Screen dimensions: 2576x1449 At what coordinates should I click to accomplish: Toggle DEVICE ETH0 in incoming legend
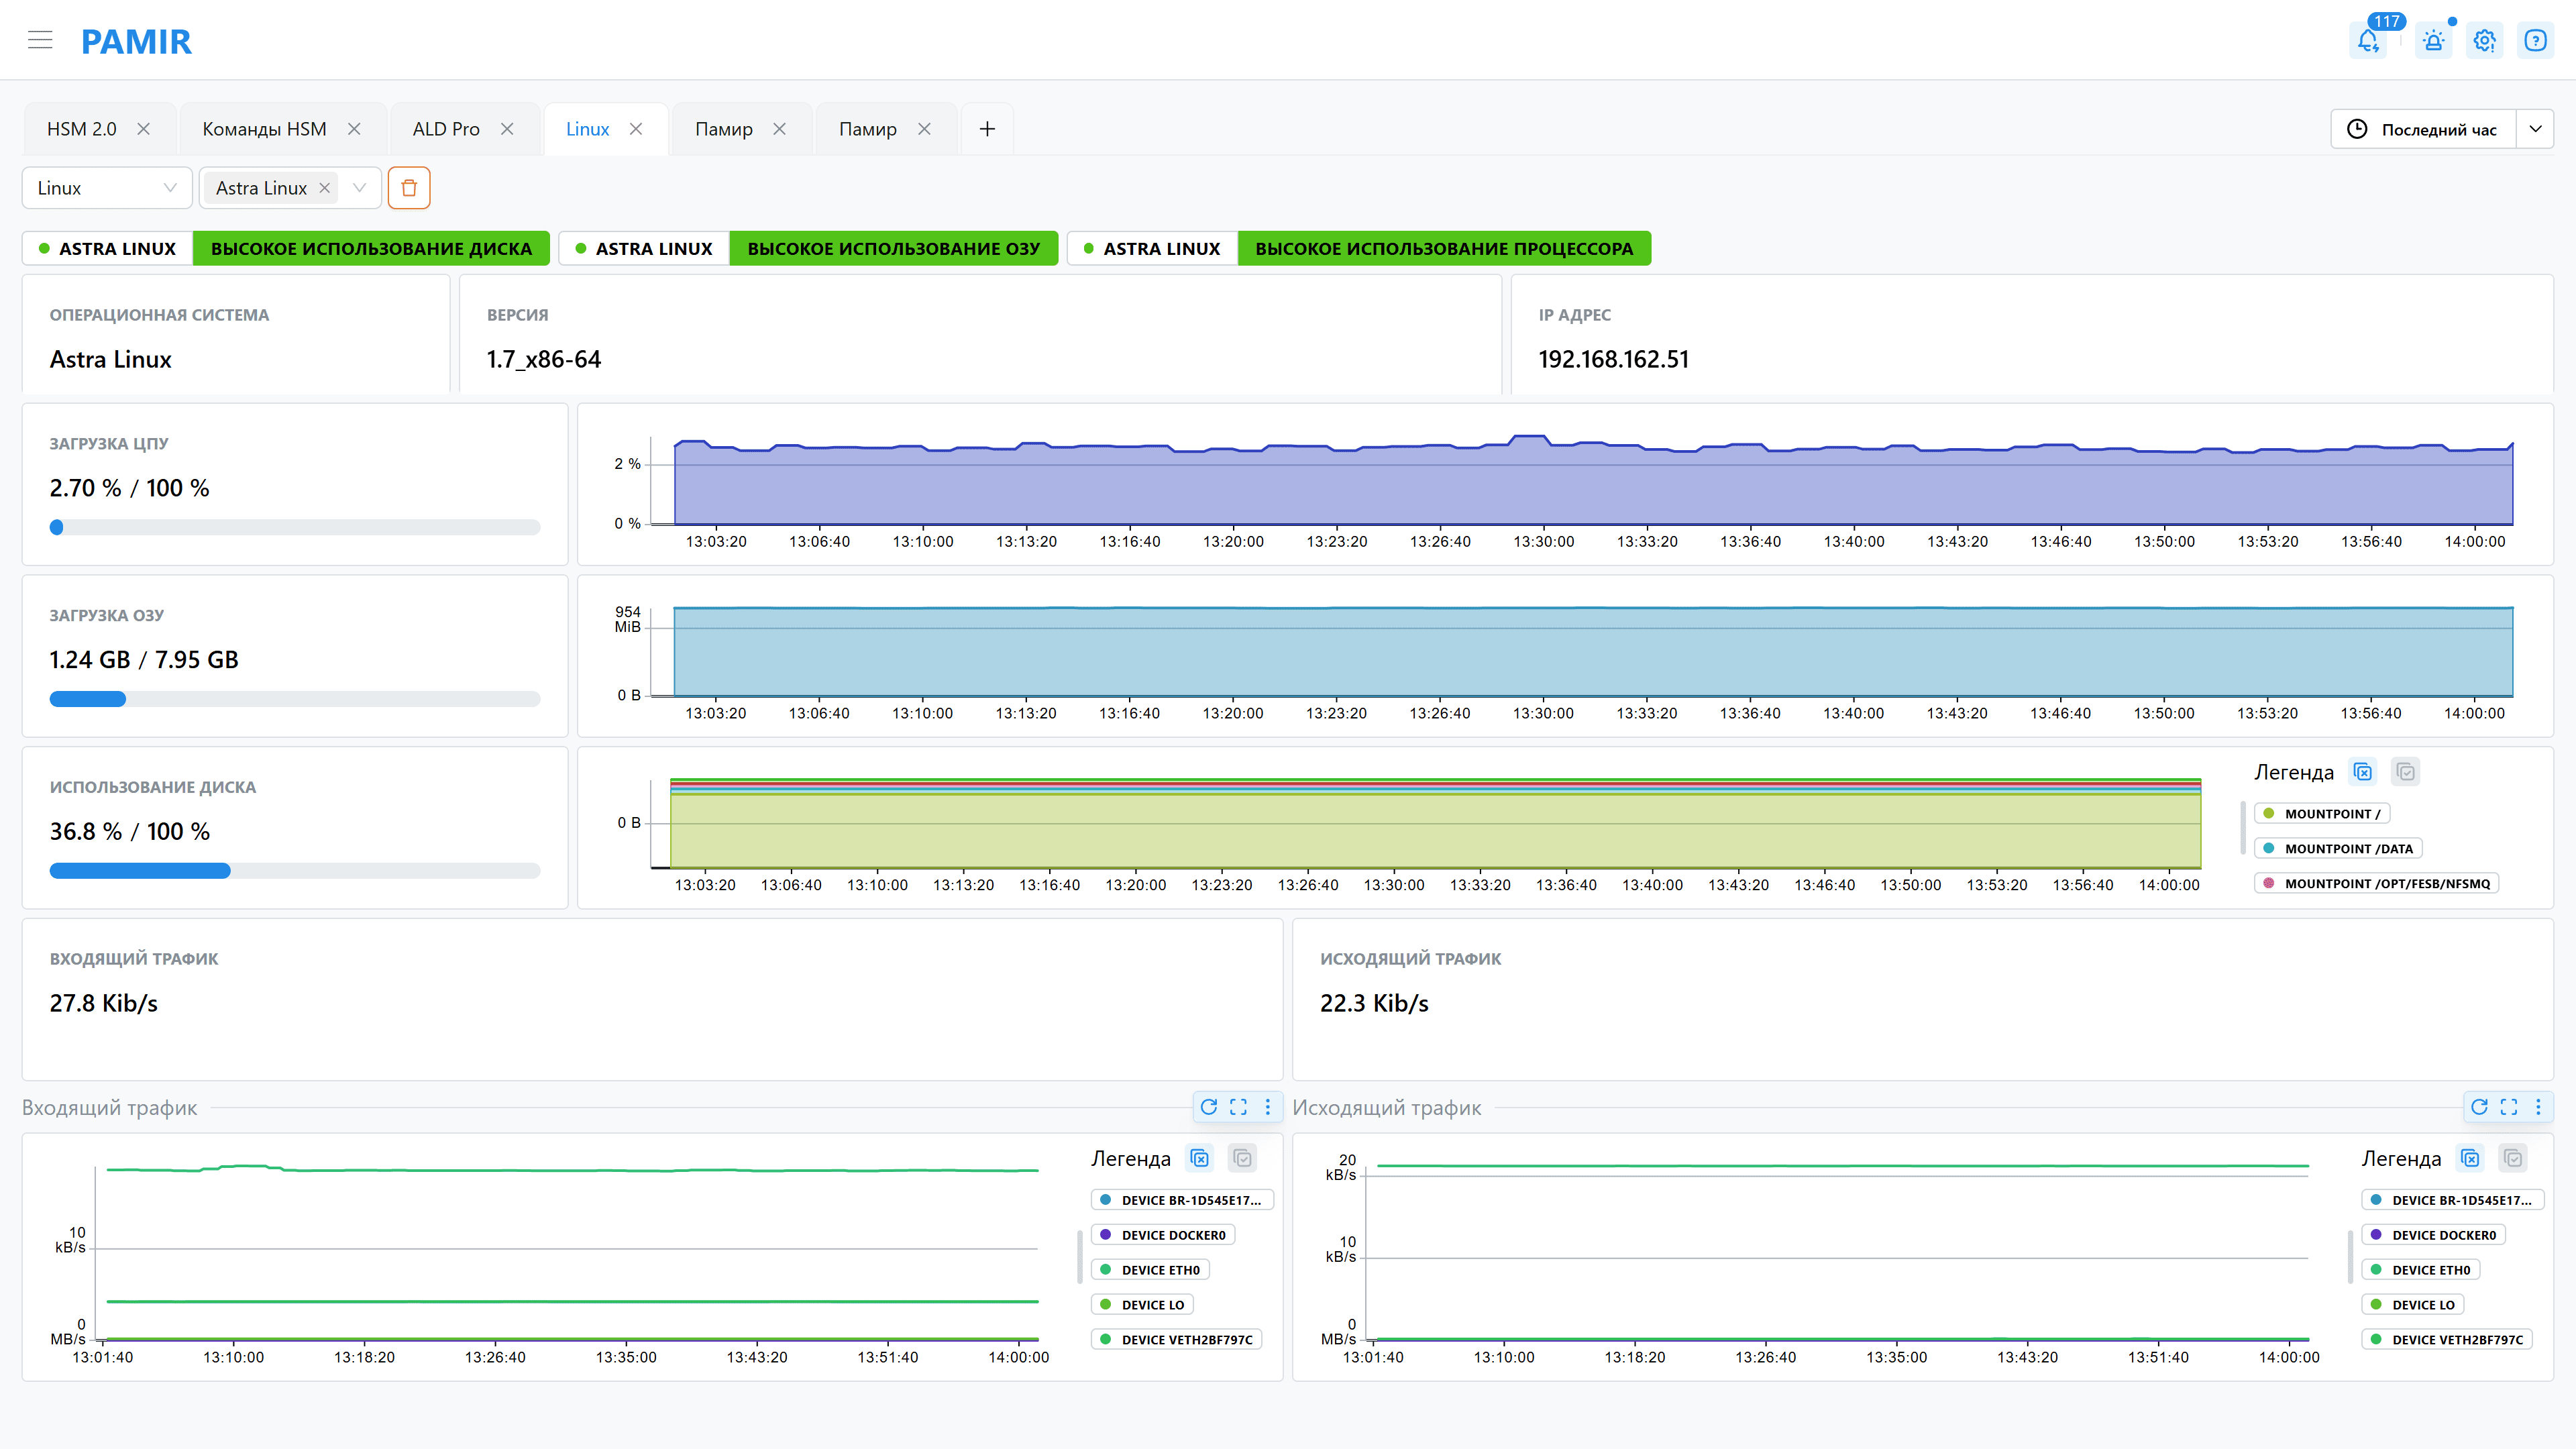tap(1151, 1270)
